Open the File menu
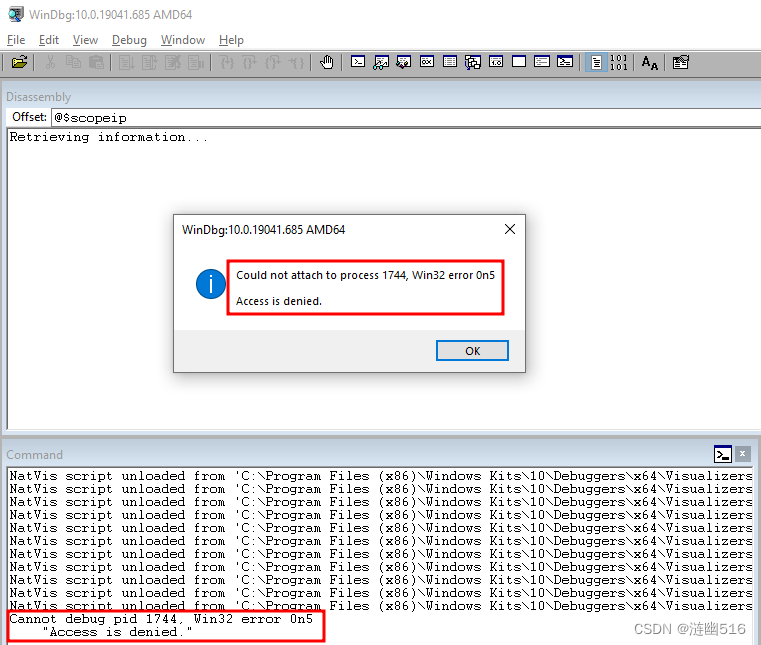Viewport: 761px width, 645px height. coord(16,40)
